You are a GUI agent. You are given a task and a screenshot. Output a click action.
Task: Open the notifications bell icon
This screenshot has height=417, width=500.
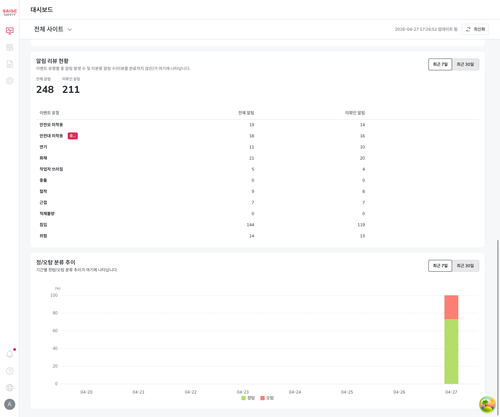tap(10, 354)
